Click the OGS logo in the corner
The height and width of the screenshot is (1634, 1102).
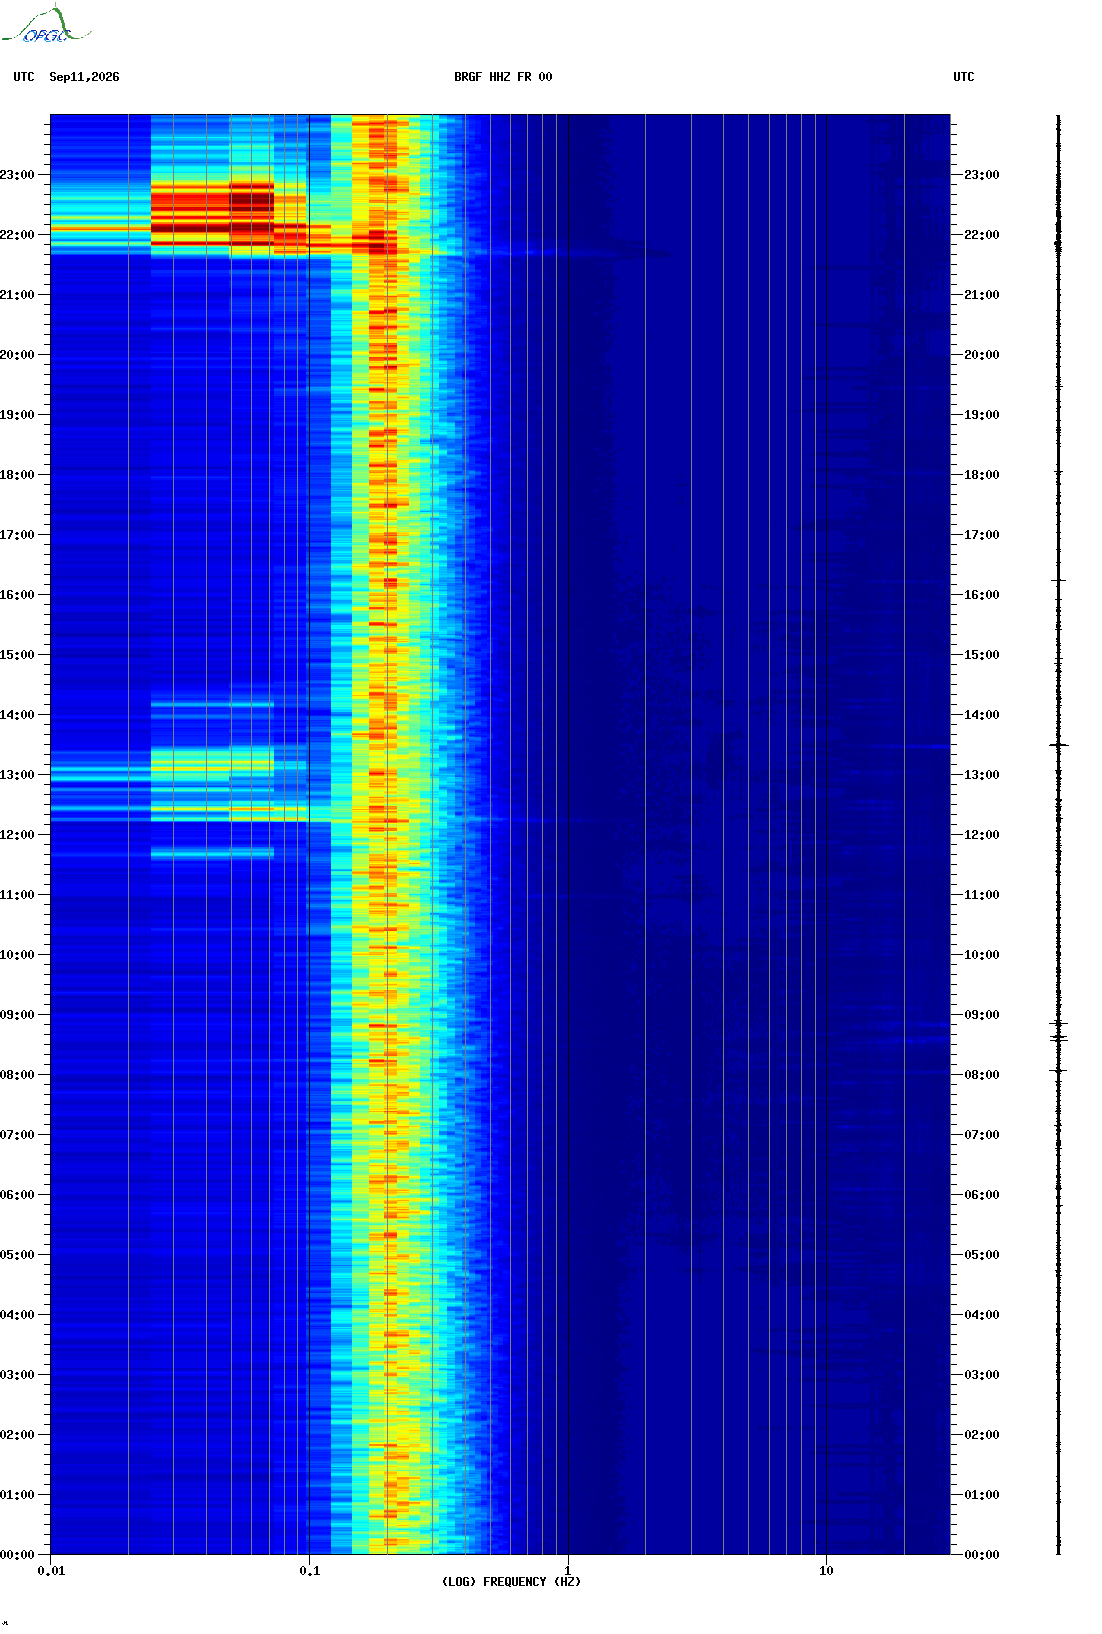click(x=46, y=25)
